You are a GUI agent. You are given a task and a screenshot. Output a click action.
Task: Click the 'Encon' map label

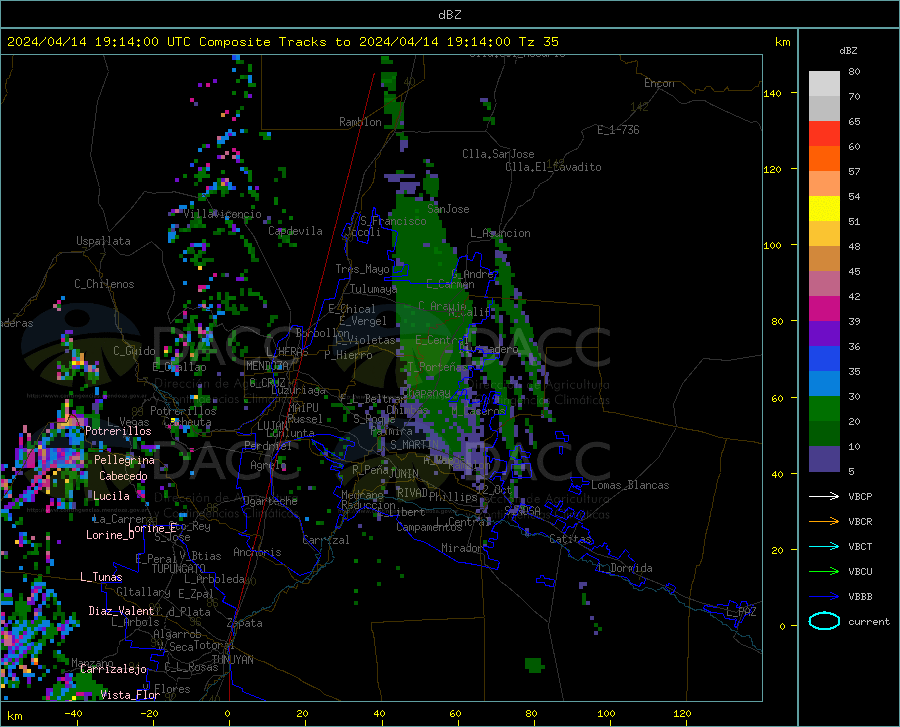click(659, 83)
